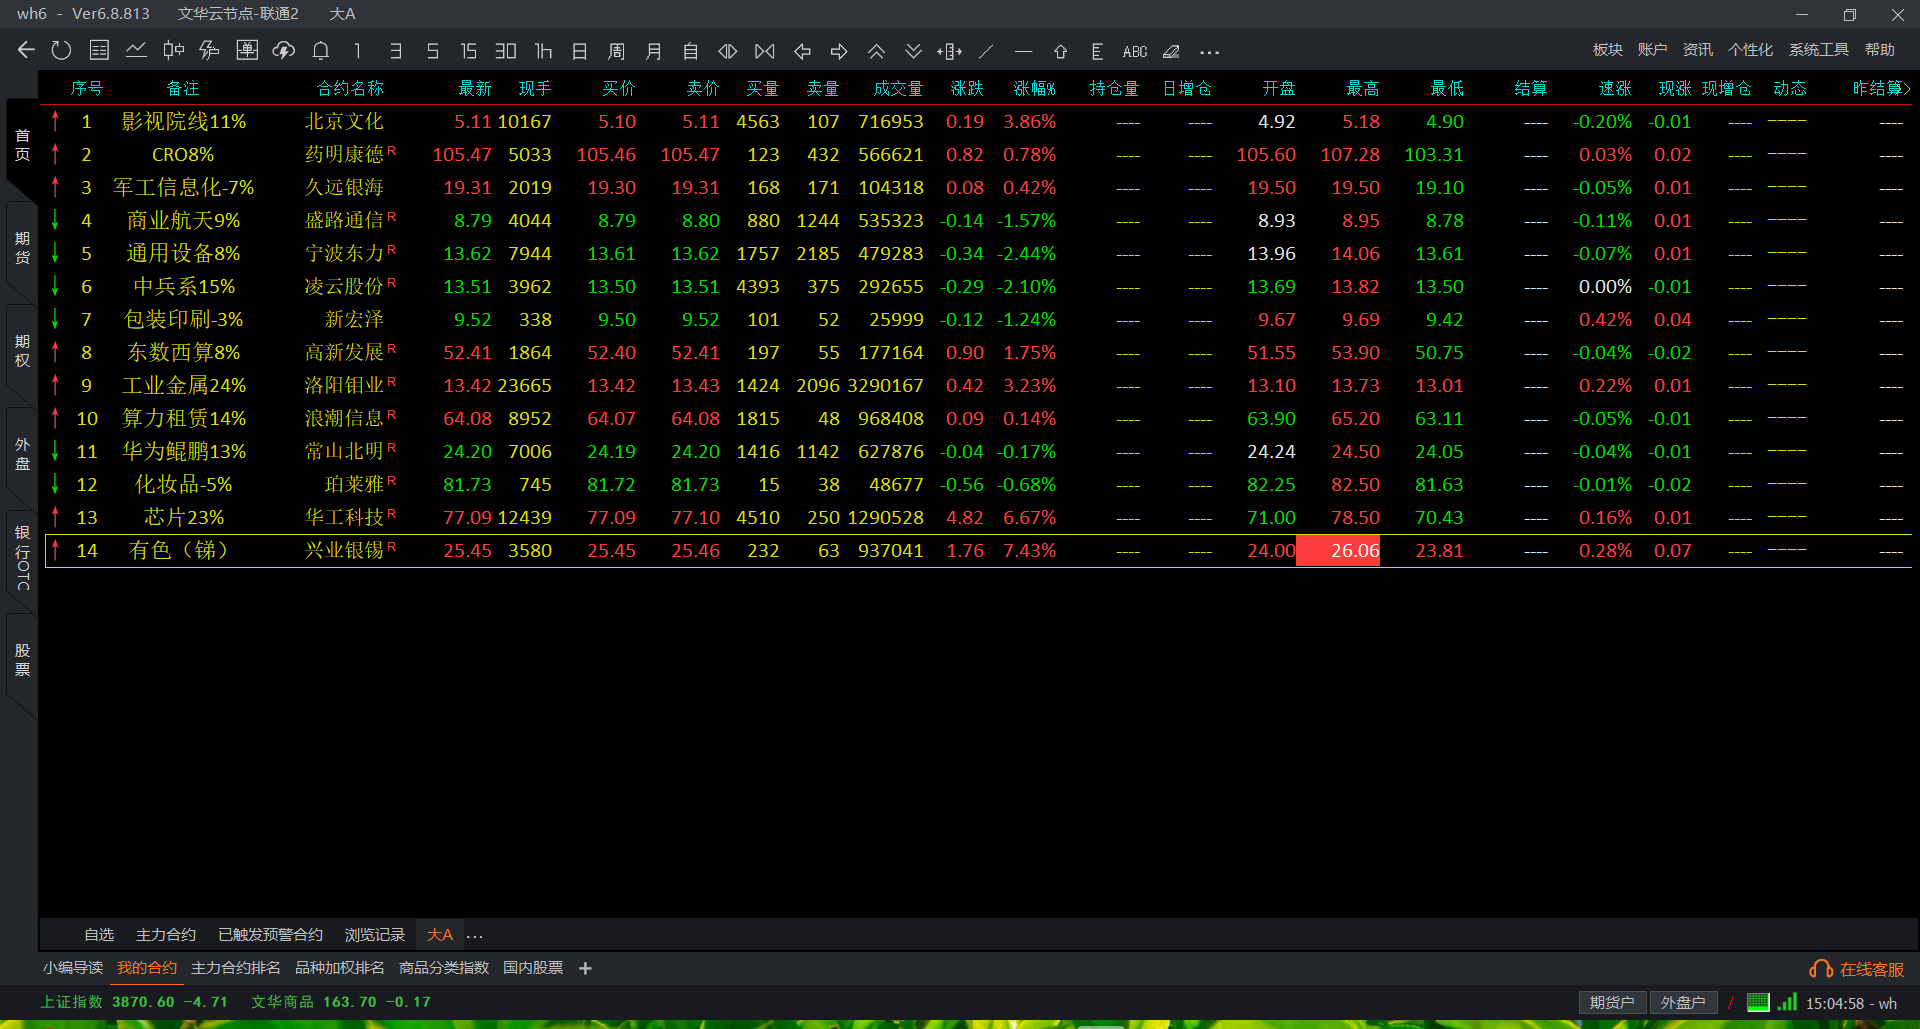Open the 品种加权排名 page tab

(340, 968)
